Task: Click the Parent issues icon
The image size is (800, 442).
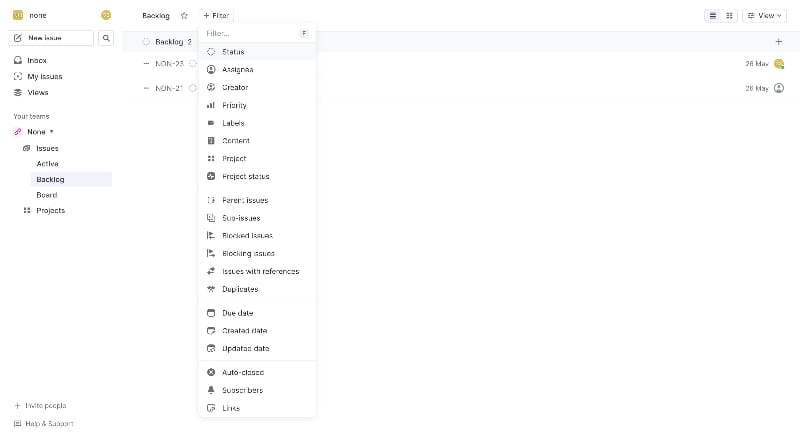Action: (x=211, y=200)
